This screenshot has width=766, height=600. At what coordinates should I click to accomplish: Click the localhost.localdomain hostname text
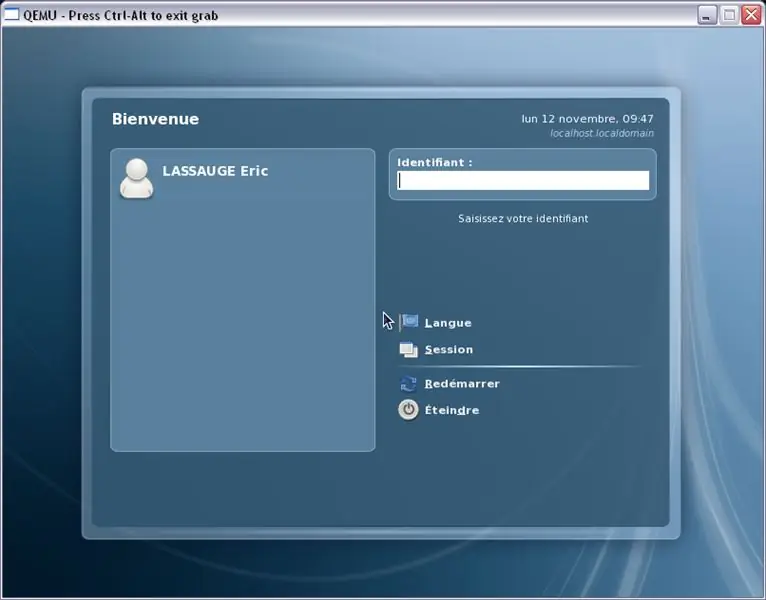[x=602, y=133]
